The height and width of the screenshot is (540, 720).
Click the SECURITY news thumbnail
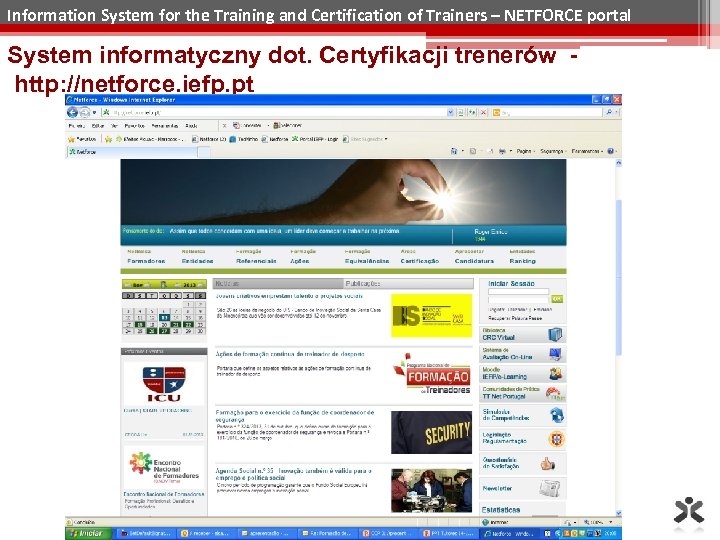[432, 432]
